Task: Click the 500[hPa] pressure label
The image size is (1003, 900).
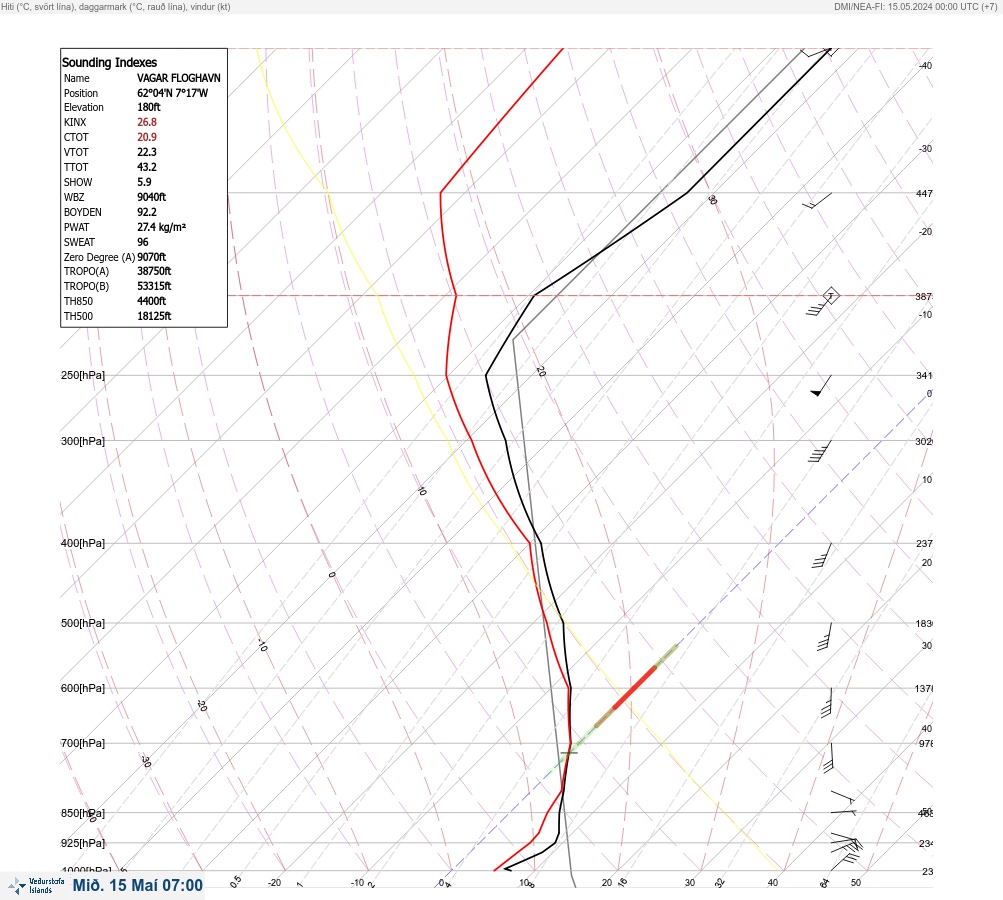Action: tap(83, 624)
